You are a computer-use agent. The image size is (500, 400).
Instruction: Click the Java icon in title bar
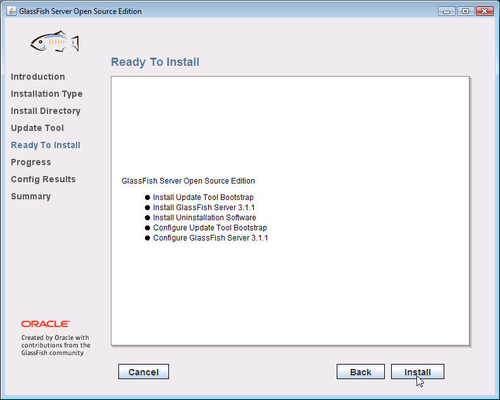(x=11, y=11)
